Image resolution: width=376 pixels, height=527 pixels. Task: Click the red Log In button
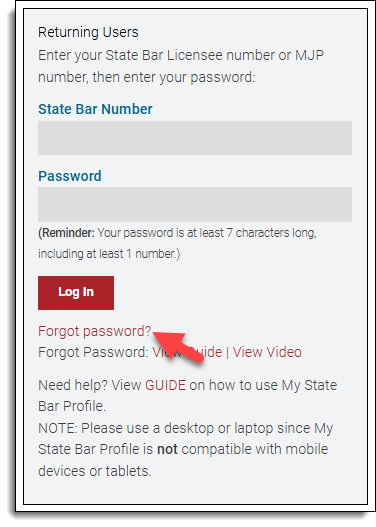(76, 293)
